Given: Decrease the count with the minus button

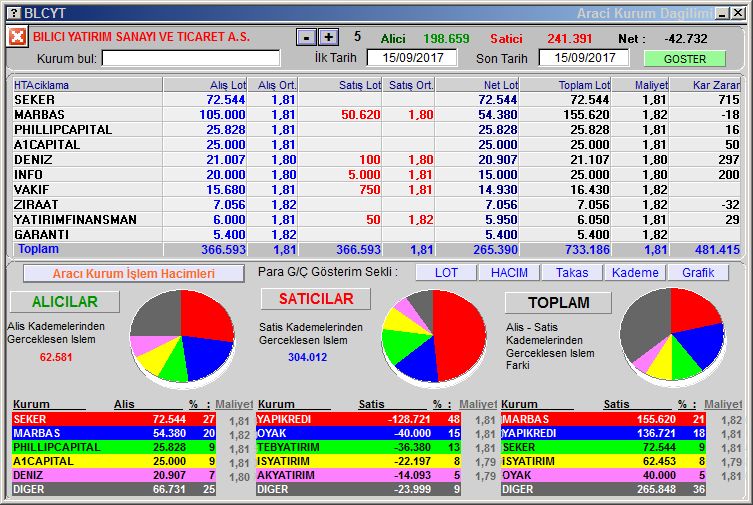Looking at the screenshot, I should (x=306, y=37).
